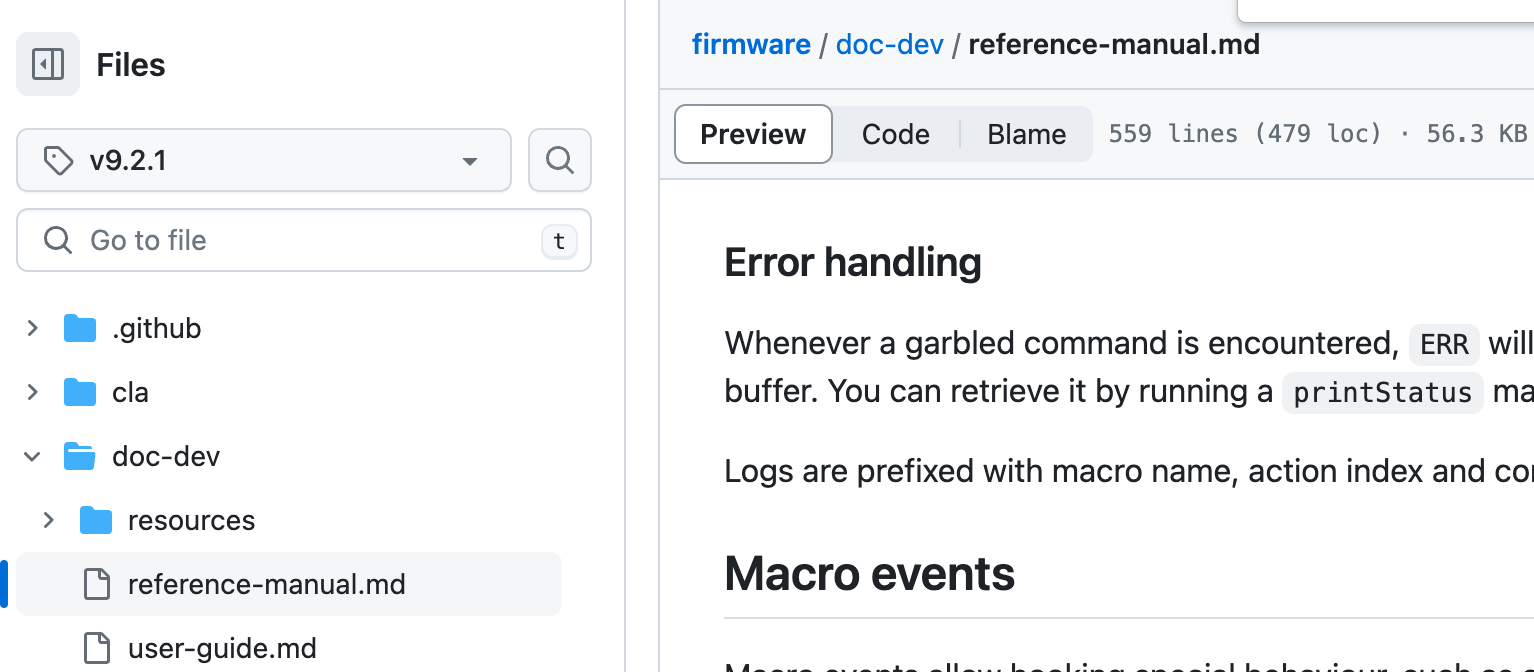Switch to the Preview tab
This screenshot has width=1534, height=672.
[x=753, y=134]
